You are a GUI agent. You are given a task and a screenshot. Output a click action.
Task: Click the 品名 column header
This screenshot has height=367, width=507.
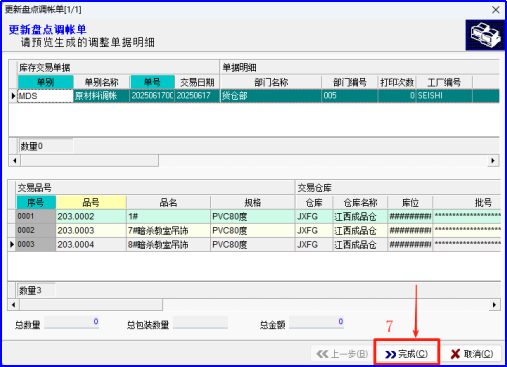click(168, 202)
